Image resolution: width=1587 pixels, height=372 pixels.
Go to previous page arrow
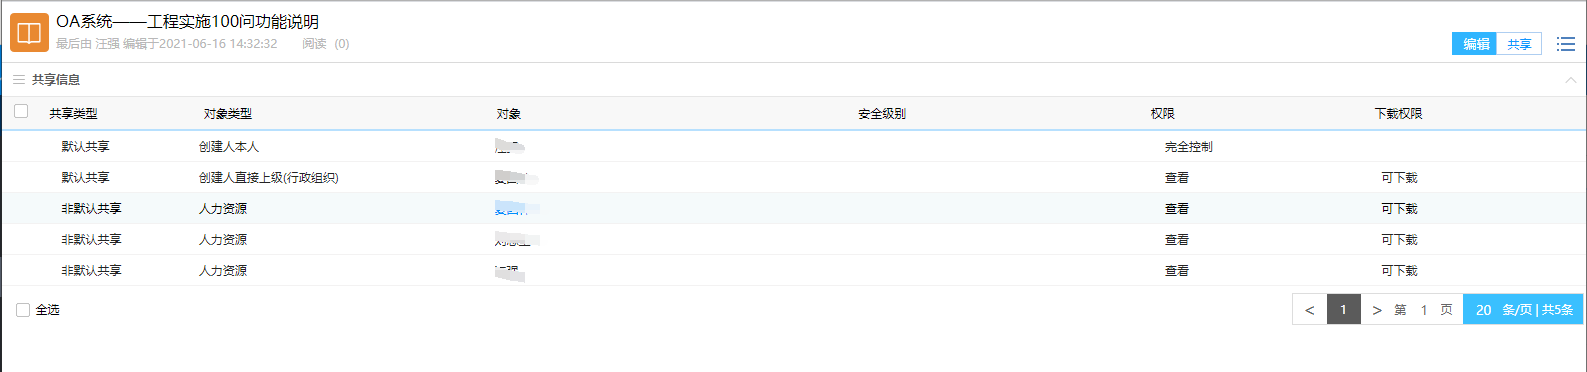1309,310
